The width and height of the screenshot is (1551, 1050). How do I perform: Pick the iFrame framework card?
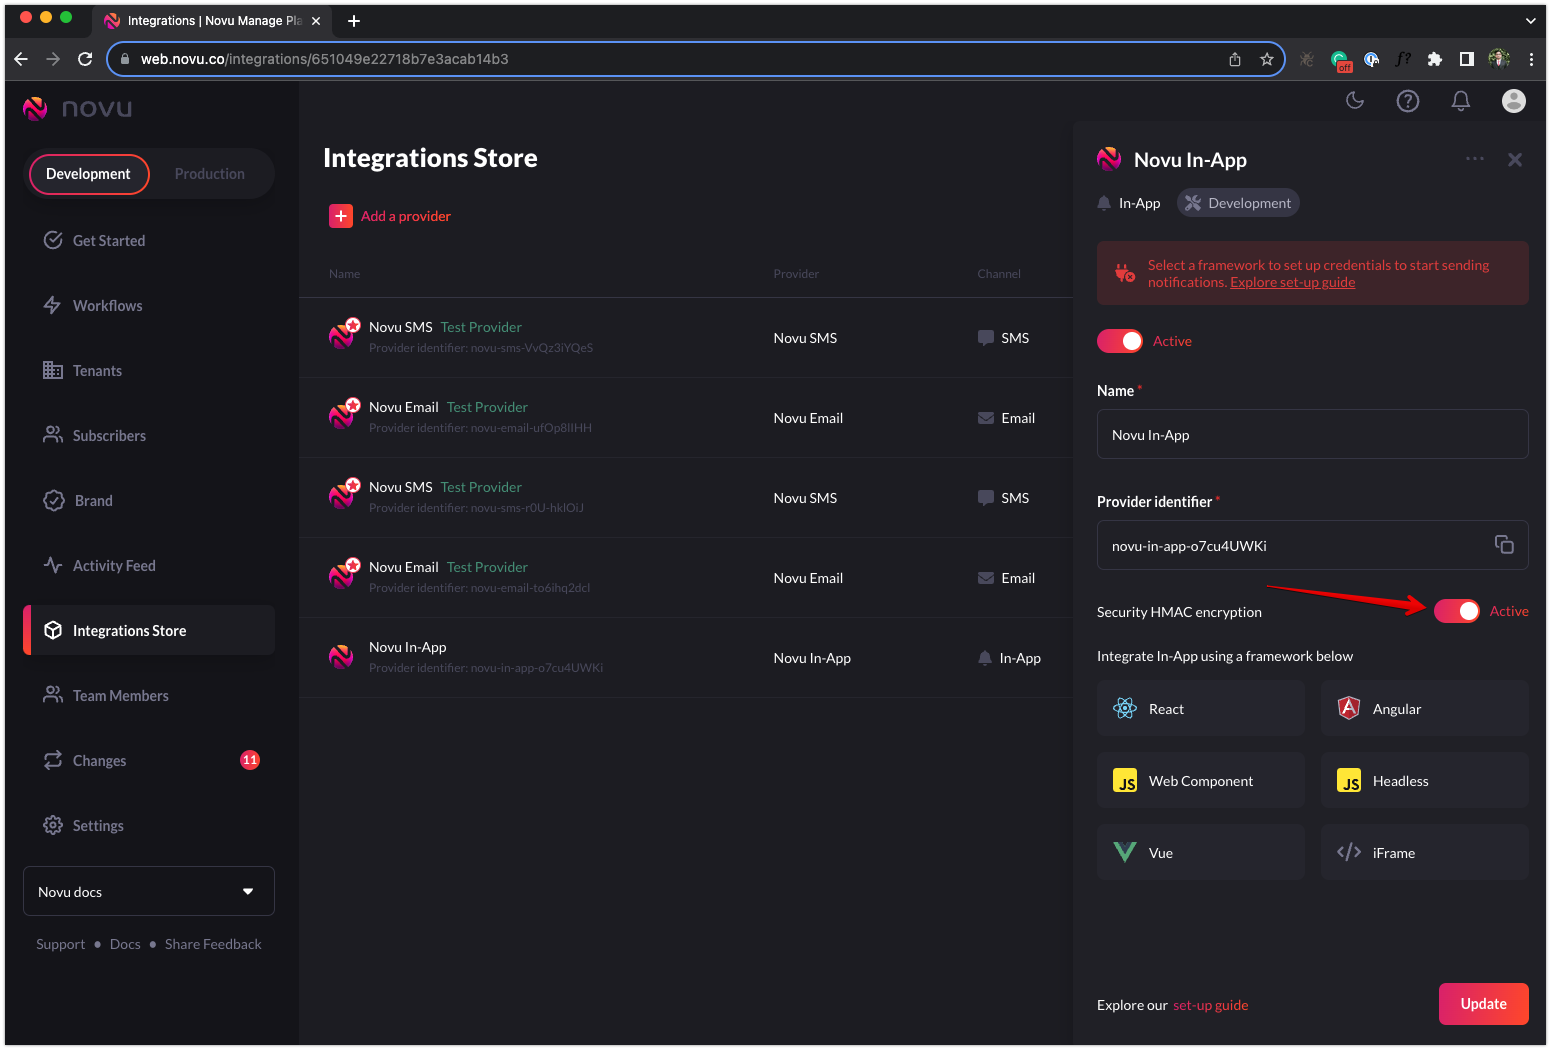tap(1425, 852)
